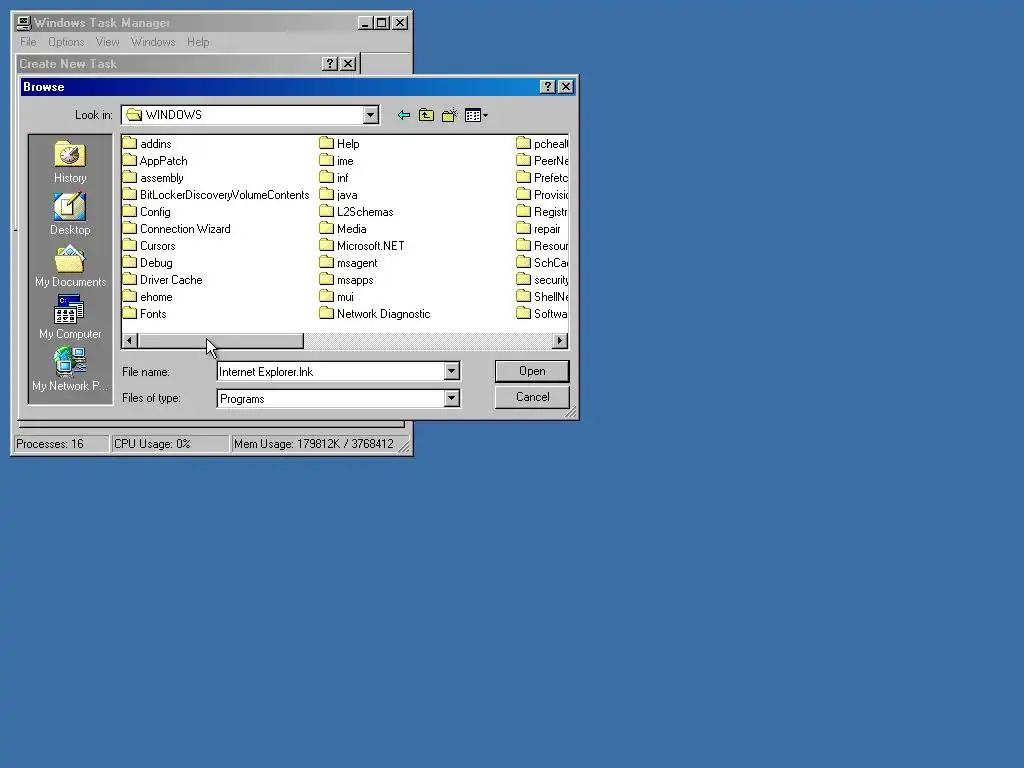Expand the File name dropdown arrow
The width and height of the screenshot is (1024, 768).
(x=451, y=371)
